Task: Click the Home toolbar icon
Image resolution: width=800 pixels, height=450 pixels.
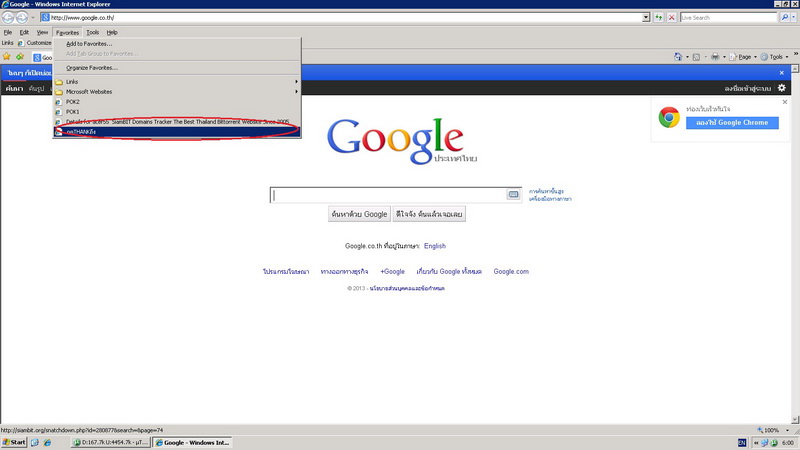Action: 678,57
